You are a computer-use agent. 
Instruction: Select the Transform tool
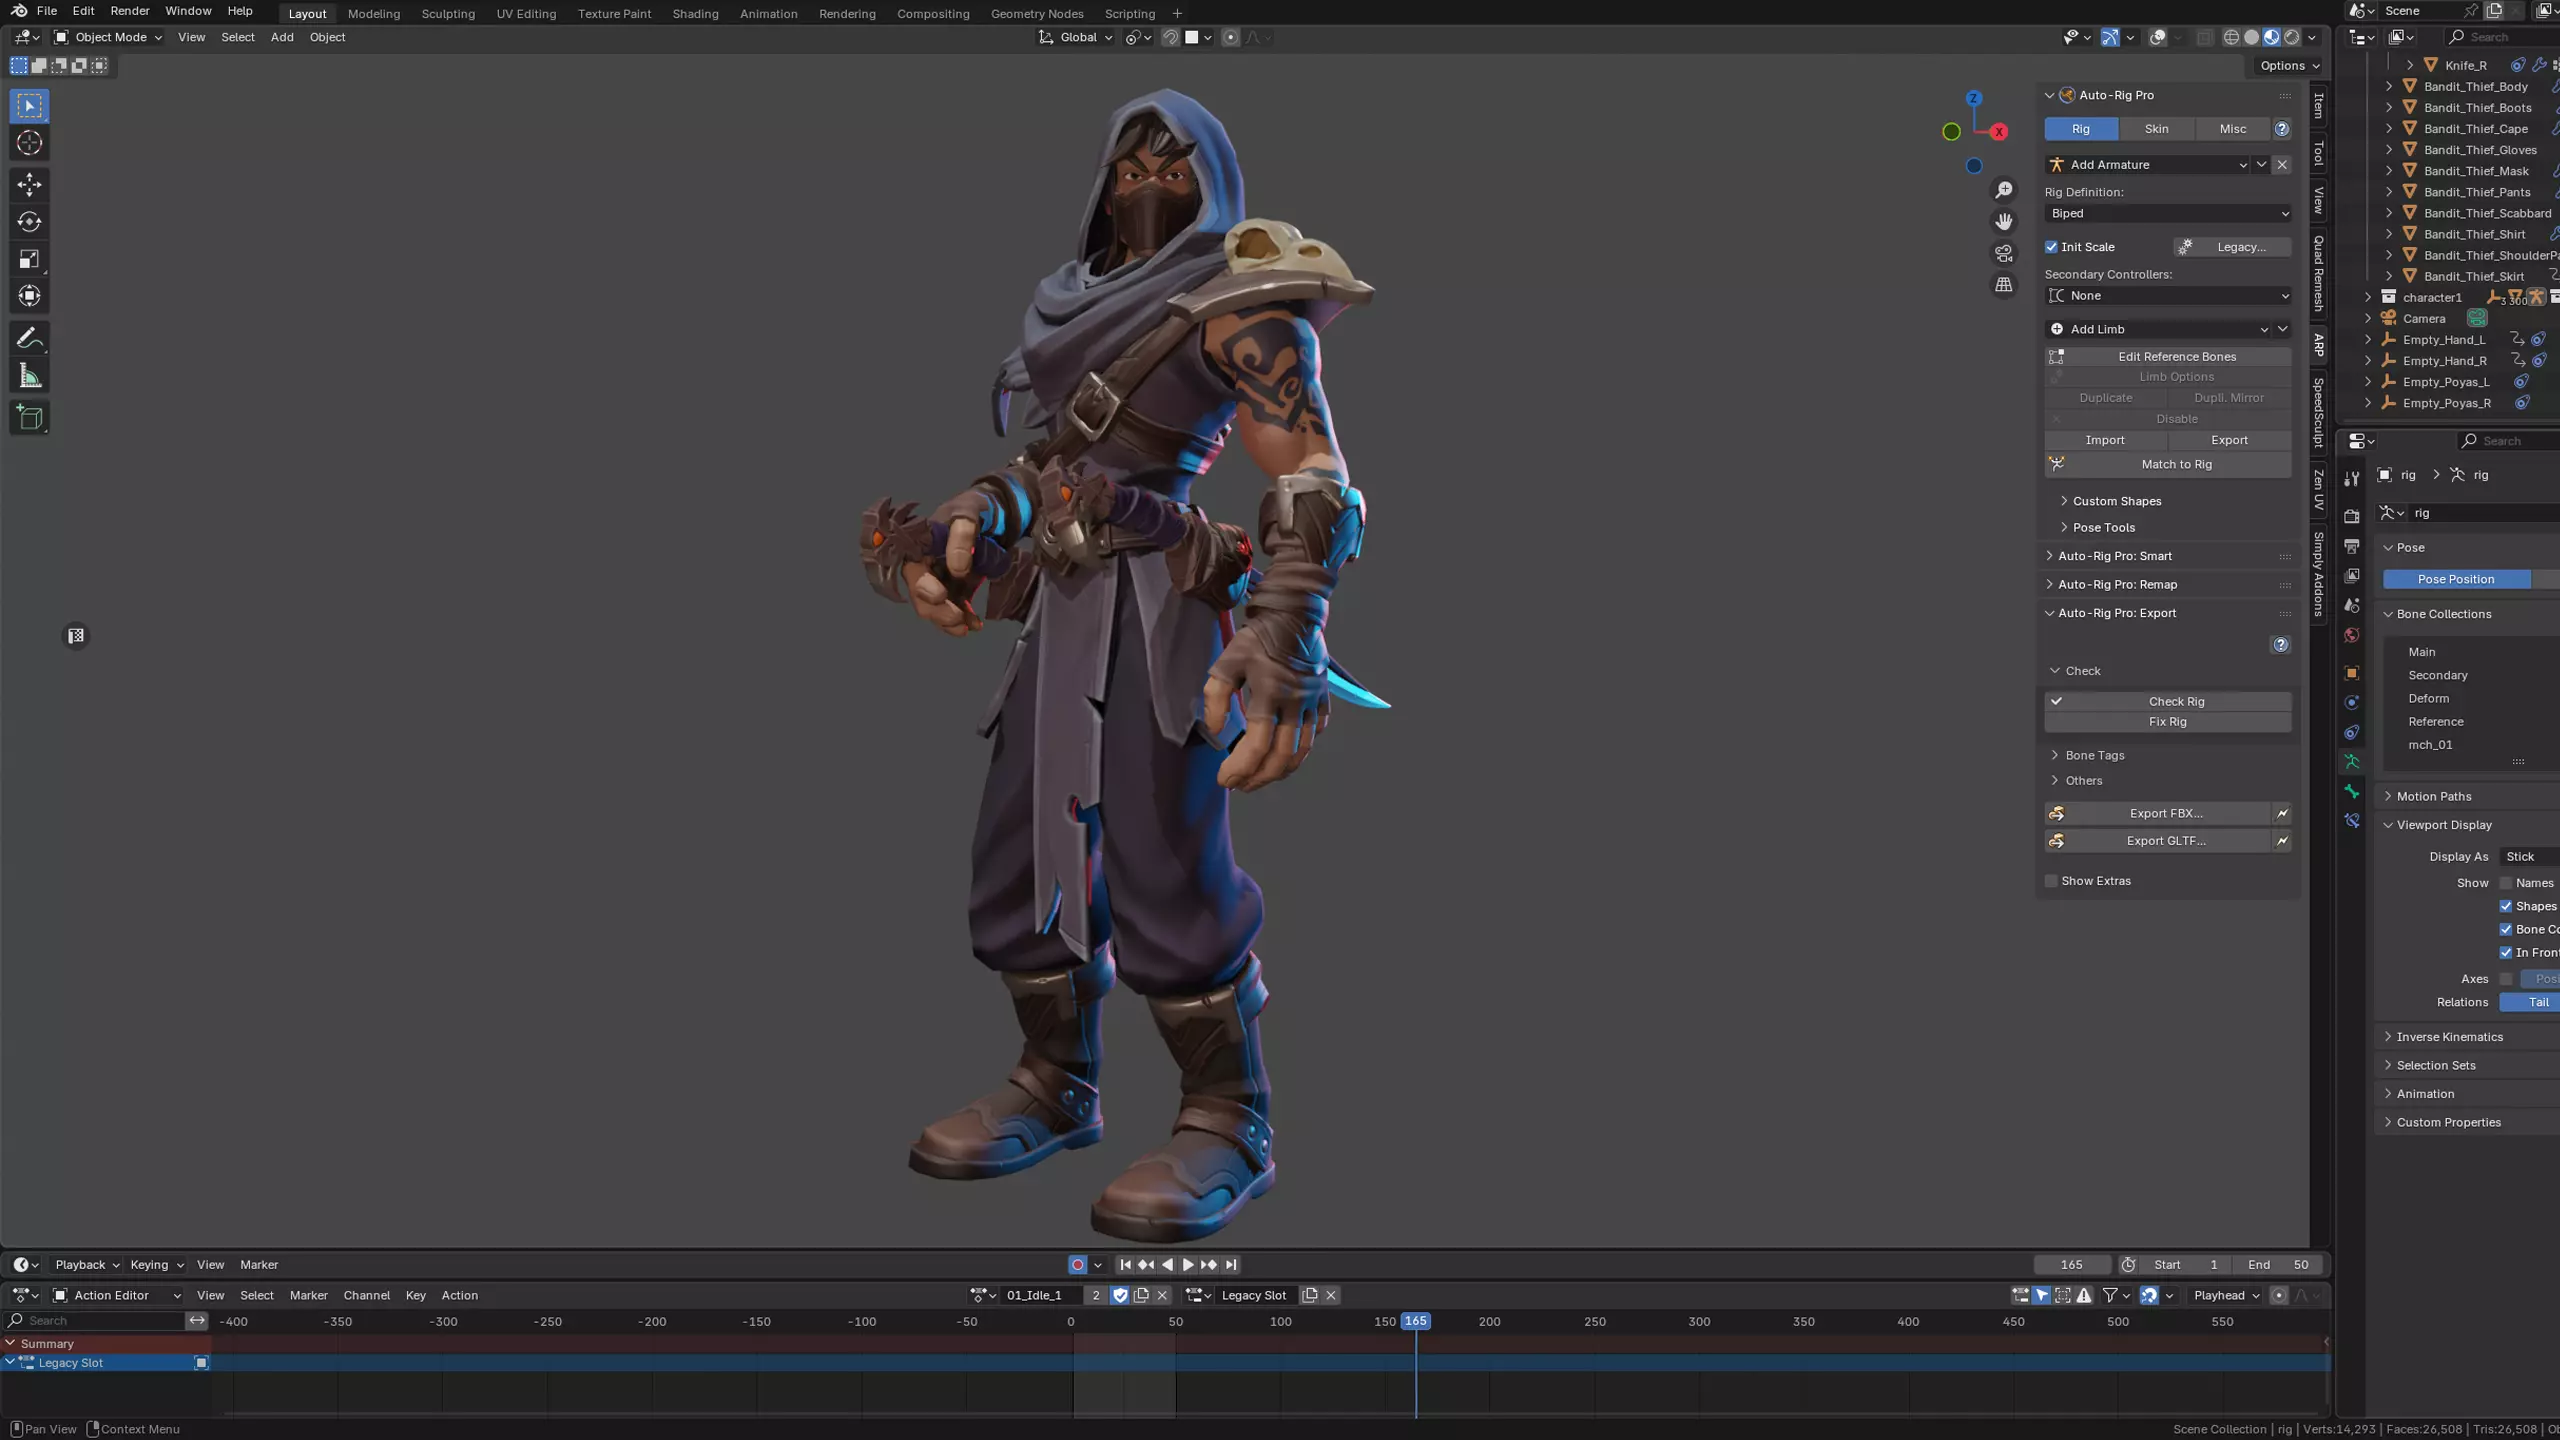pos(29,296)
